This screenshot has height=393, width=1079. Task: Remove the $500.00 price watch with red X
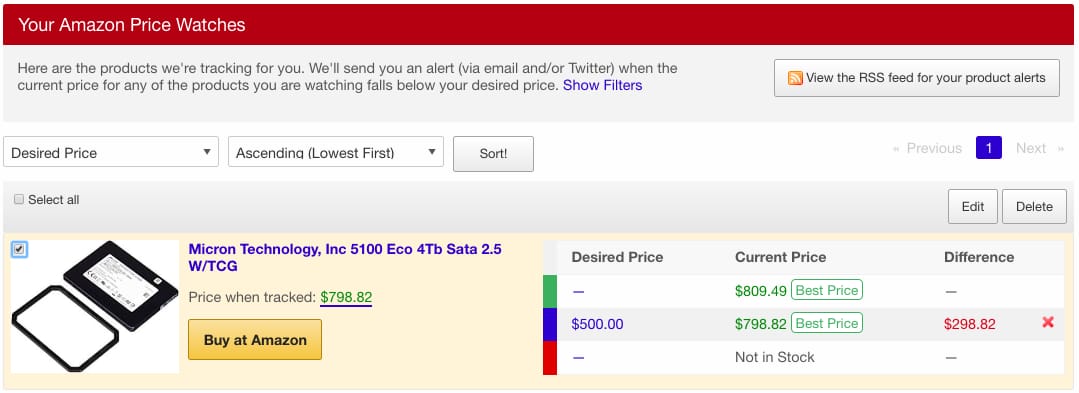coord(1048,322)
